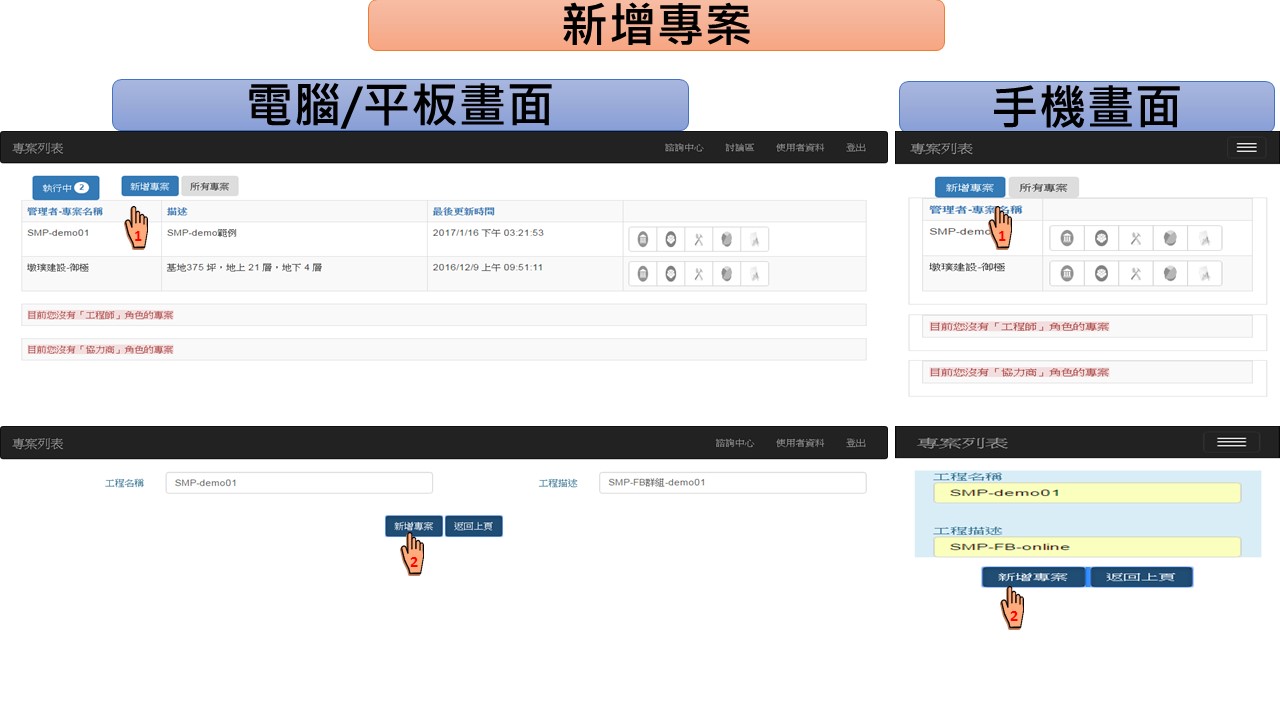Viewport: 1280px width, 720px height.
Task: Select 執行中 tab with badge 2
Action: point(65,188)
